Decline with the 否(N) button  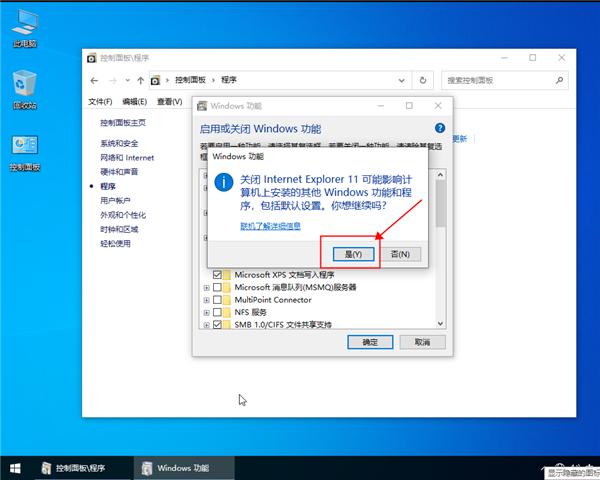coord(400,254)
